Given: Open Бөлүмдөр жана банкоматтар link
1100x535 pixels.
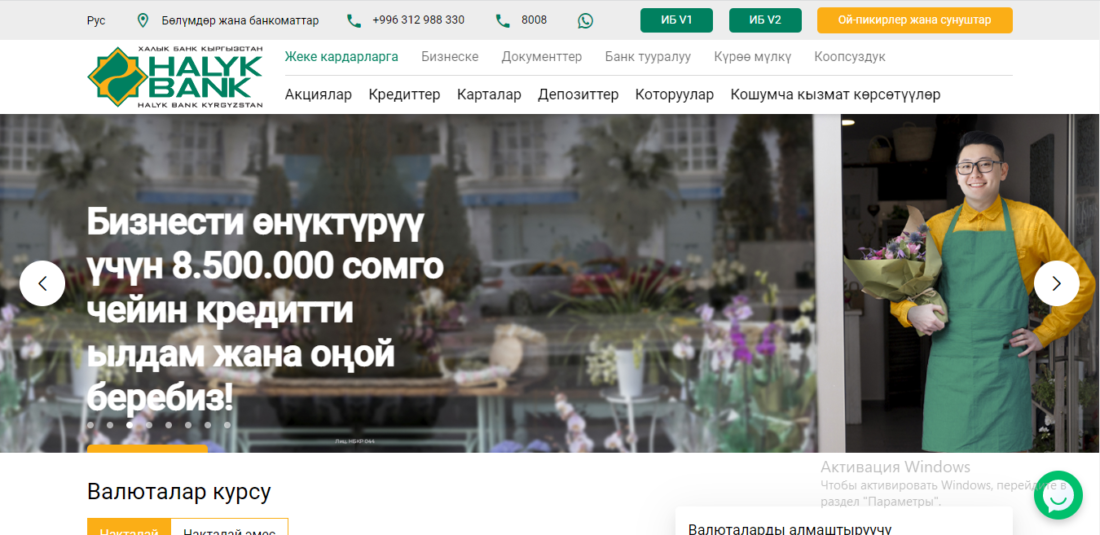Looking at the screenshot, I should coord(240,20).
